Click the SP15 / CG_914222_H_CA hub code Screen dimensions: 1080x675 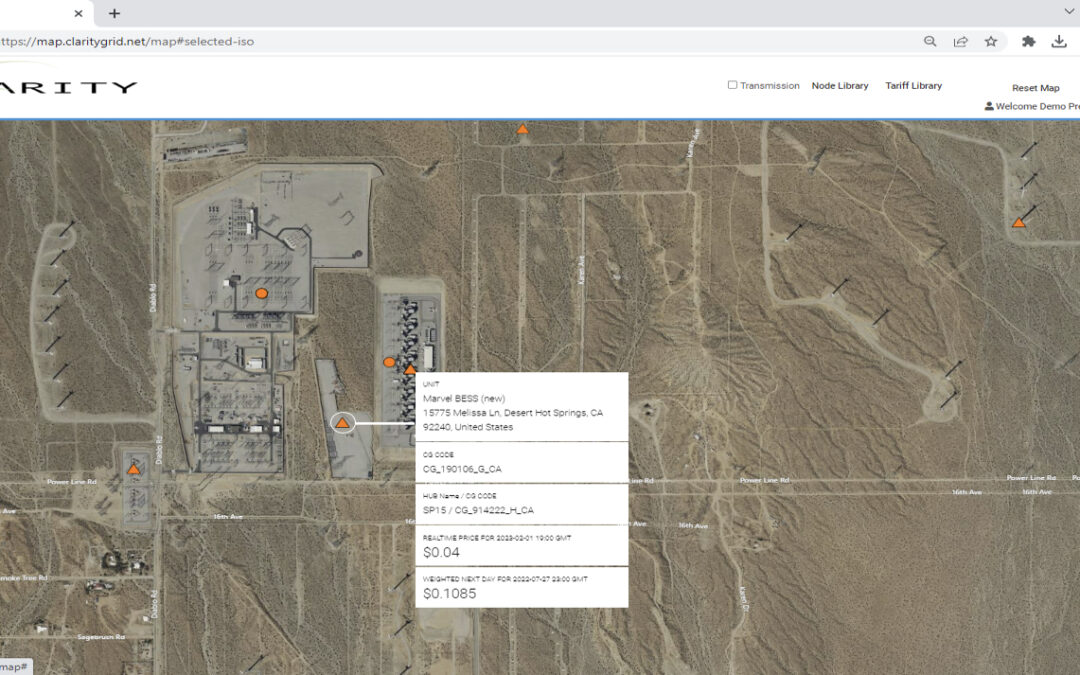(478, 510)
